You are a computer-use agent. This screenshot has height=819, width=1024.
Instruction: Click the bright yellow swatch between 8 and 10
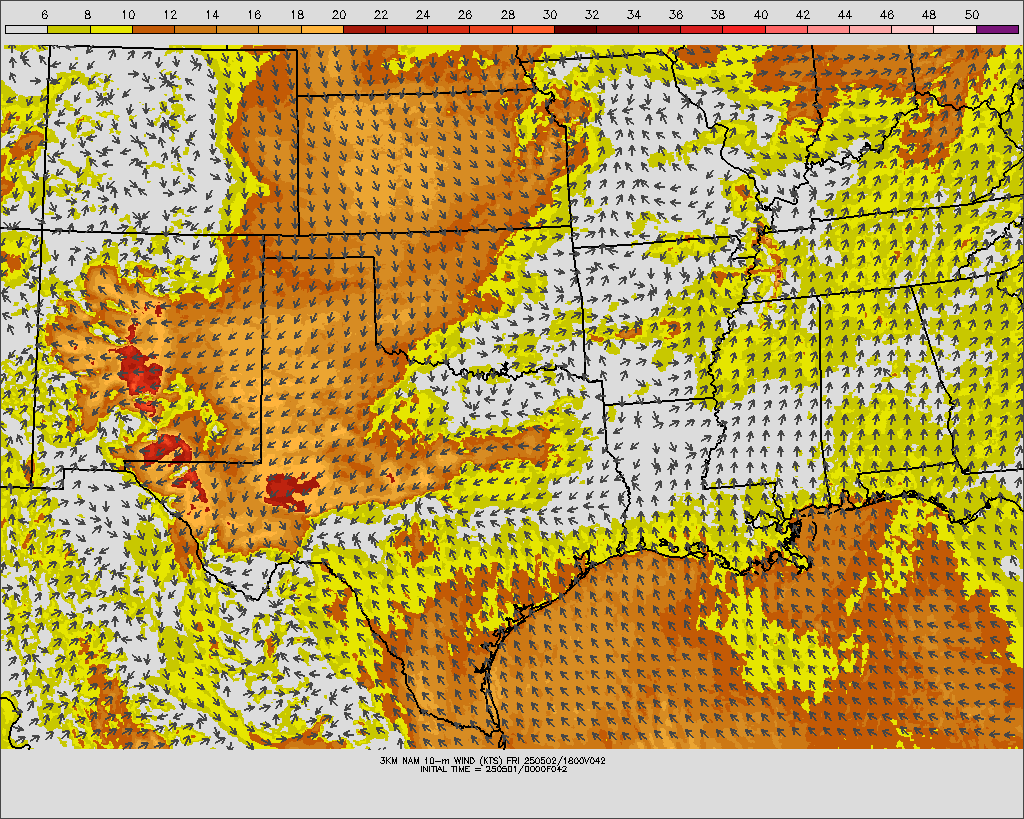[x=111, y=29]
